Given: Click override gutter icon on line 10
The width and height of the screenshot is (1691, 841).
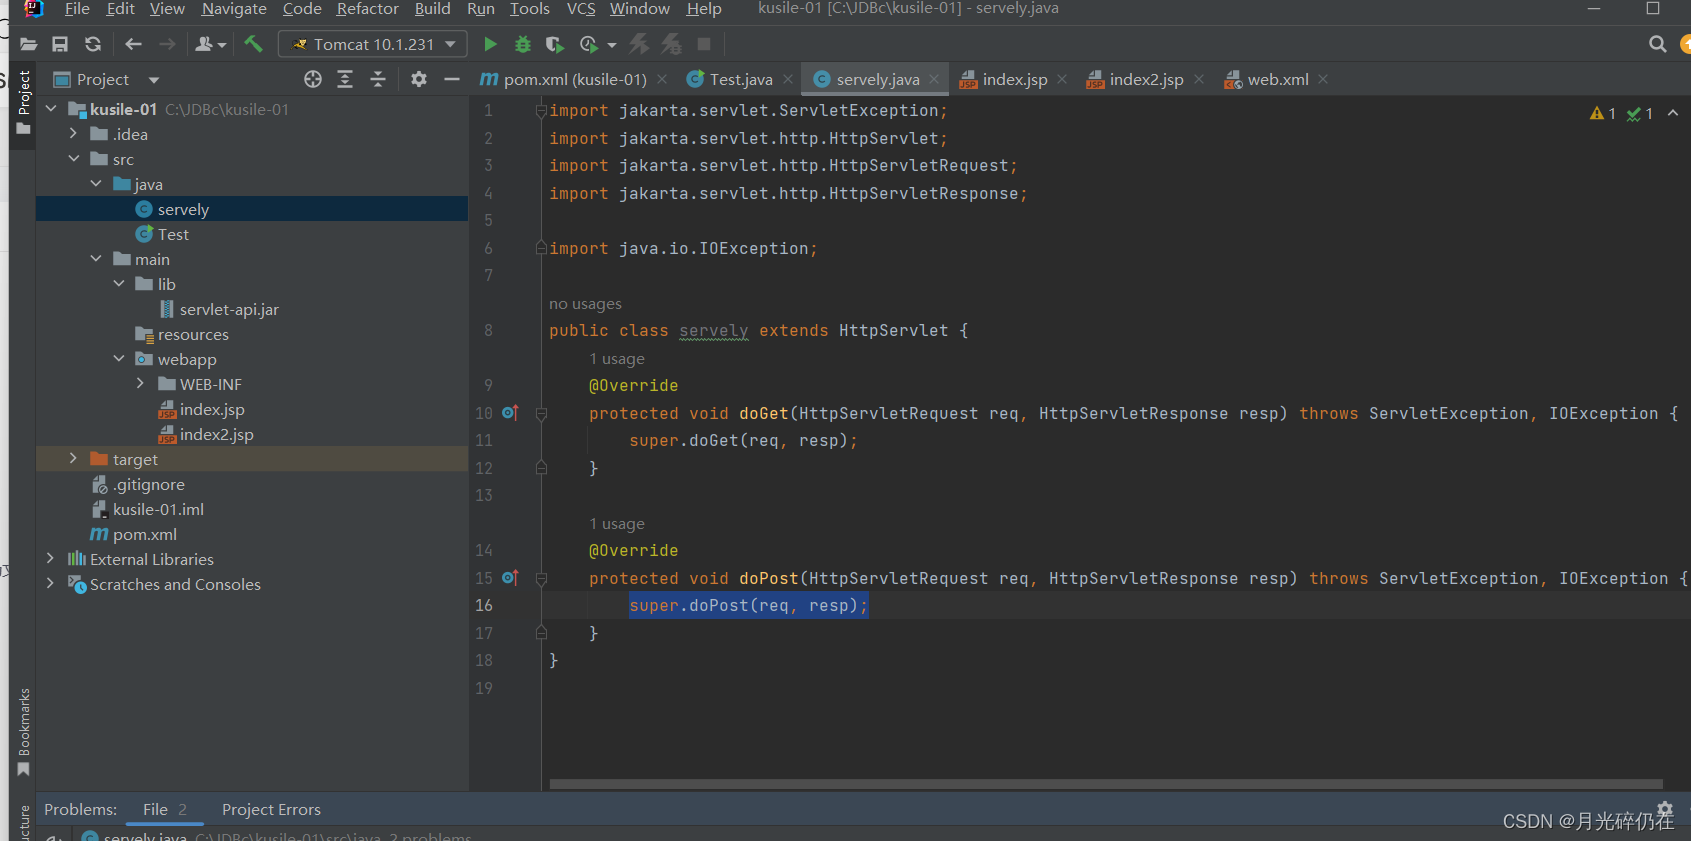Looking at the screenshot, I should pyautogui.click(x=510, y=413).
